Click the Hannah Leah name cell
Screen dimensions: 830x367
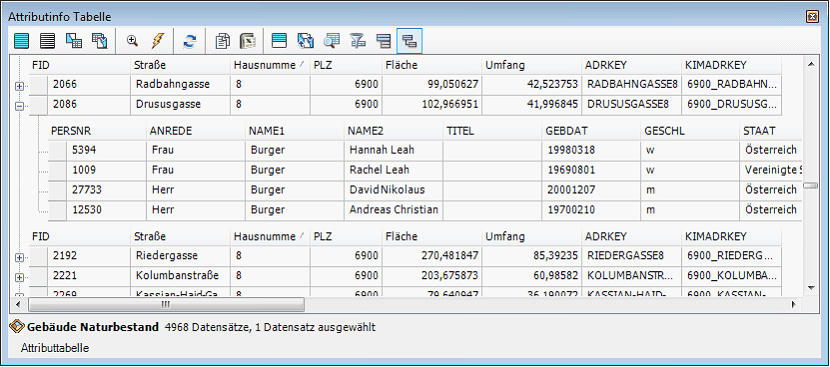[x=394, y=150]
